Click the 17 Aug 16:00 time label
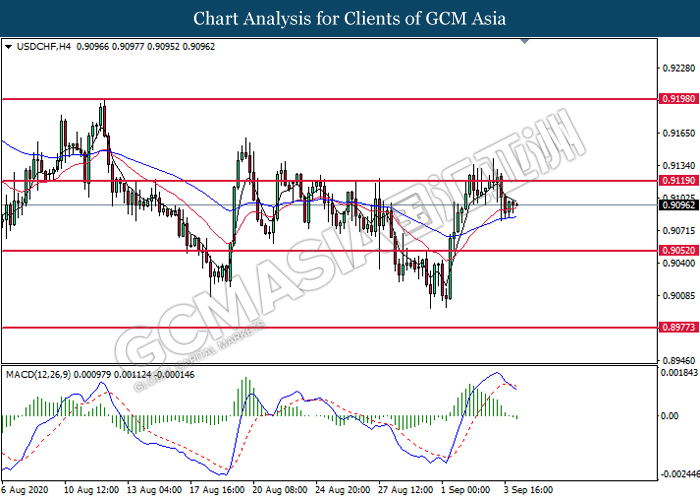 (x=217, y=490)
